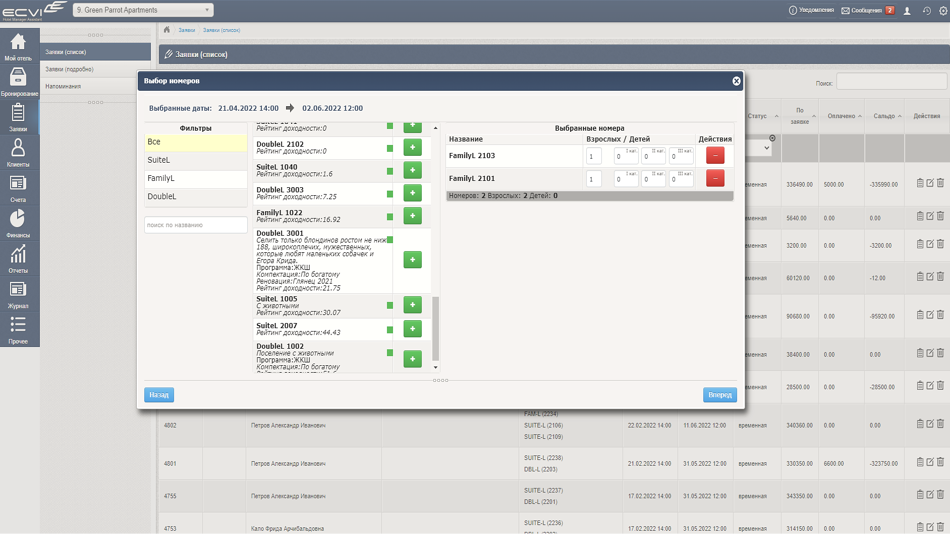The image size is (950, 534).
Task: Open the Финансы section
Action: click(18, 224)
